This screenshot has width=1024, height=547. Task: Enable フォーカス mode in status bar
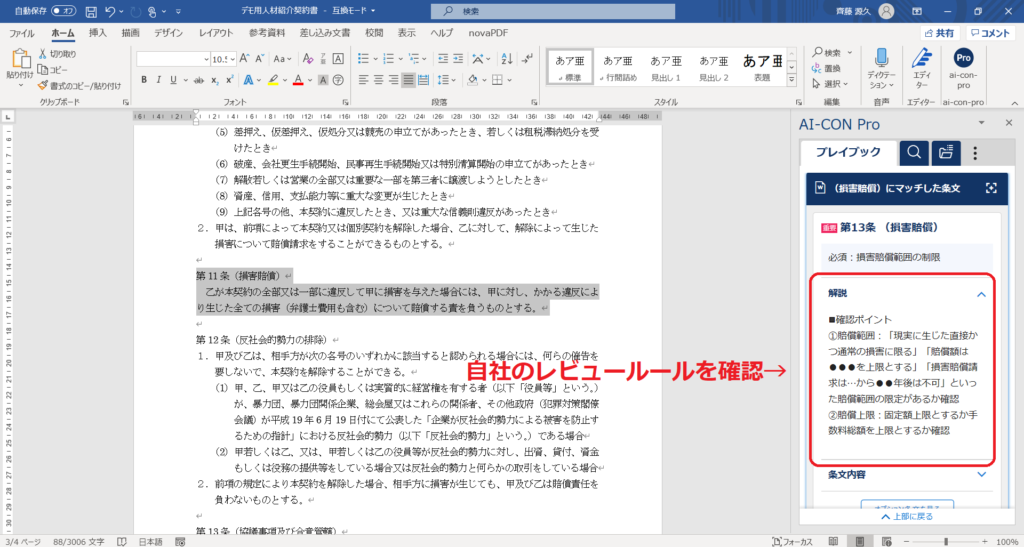point(792,542)
